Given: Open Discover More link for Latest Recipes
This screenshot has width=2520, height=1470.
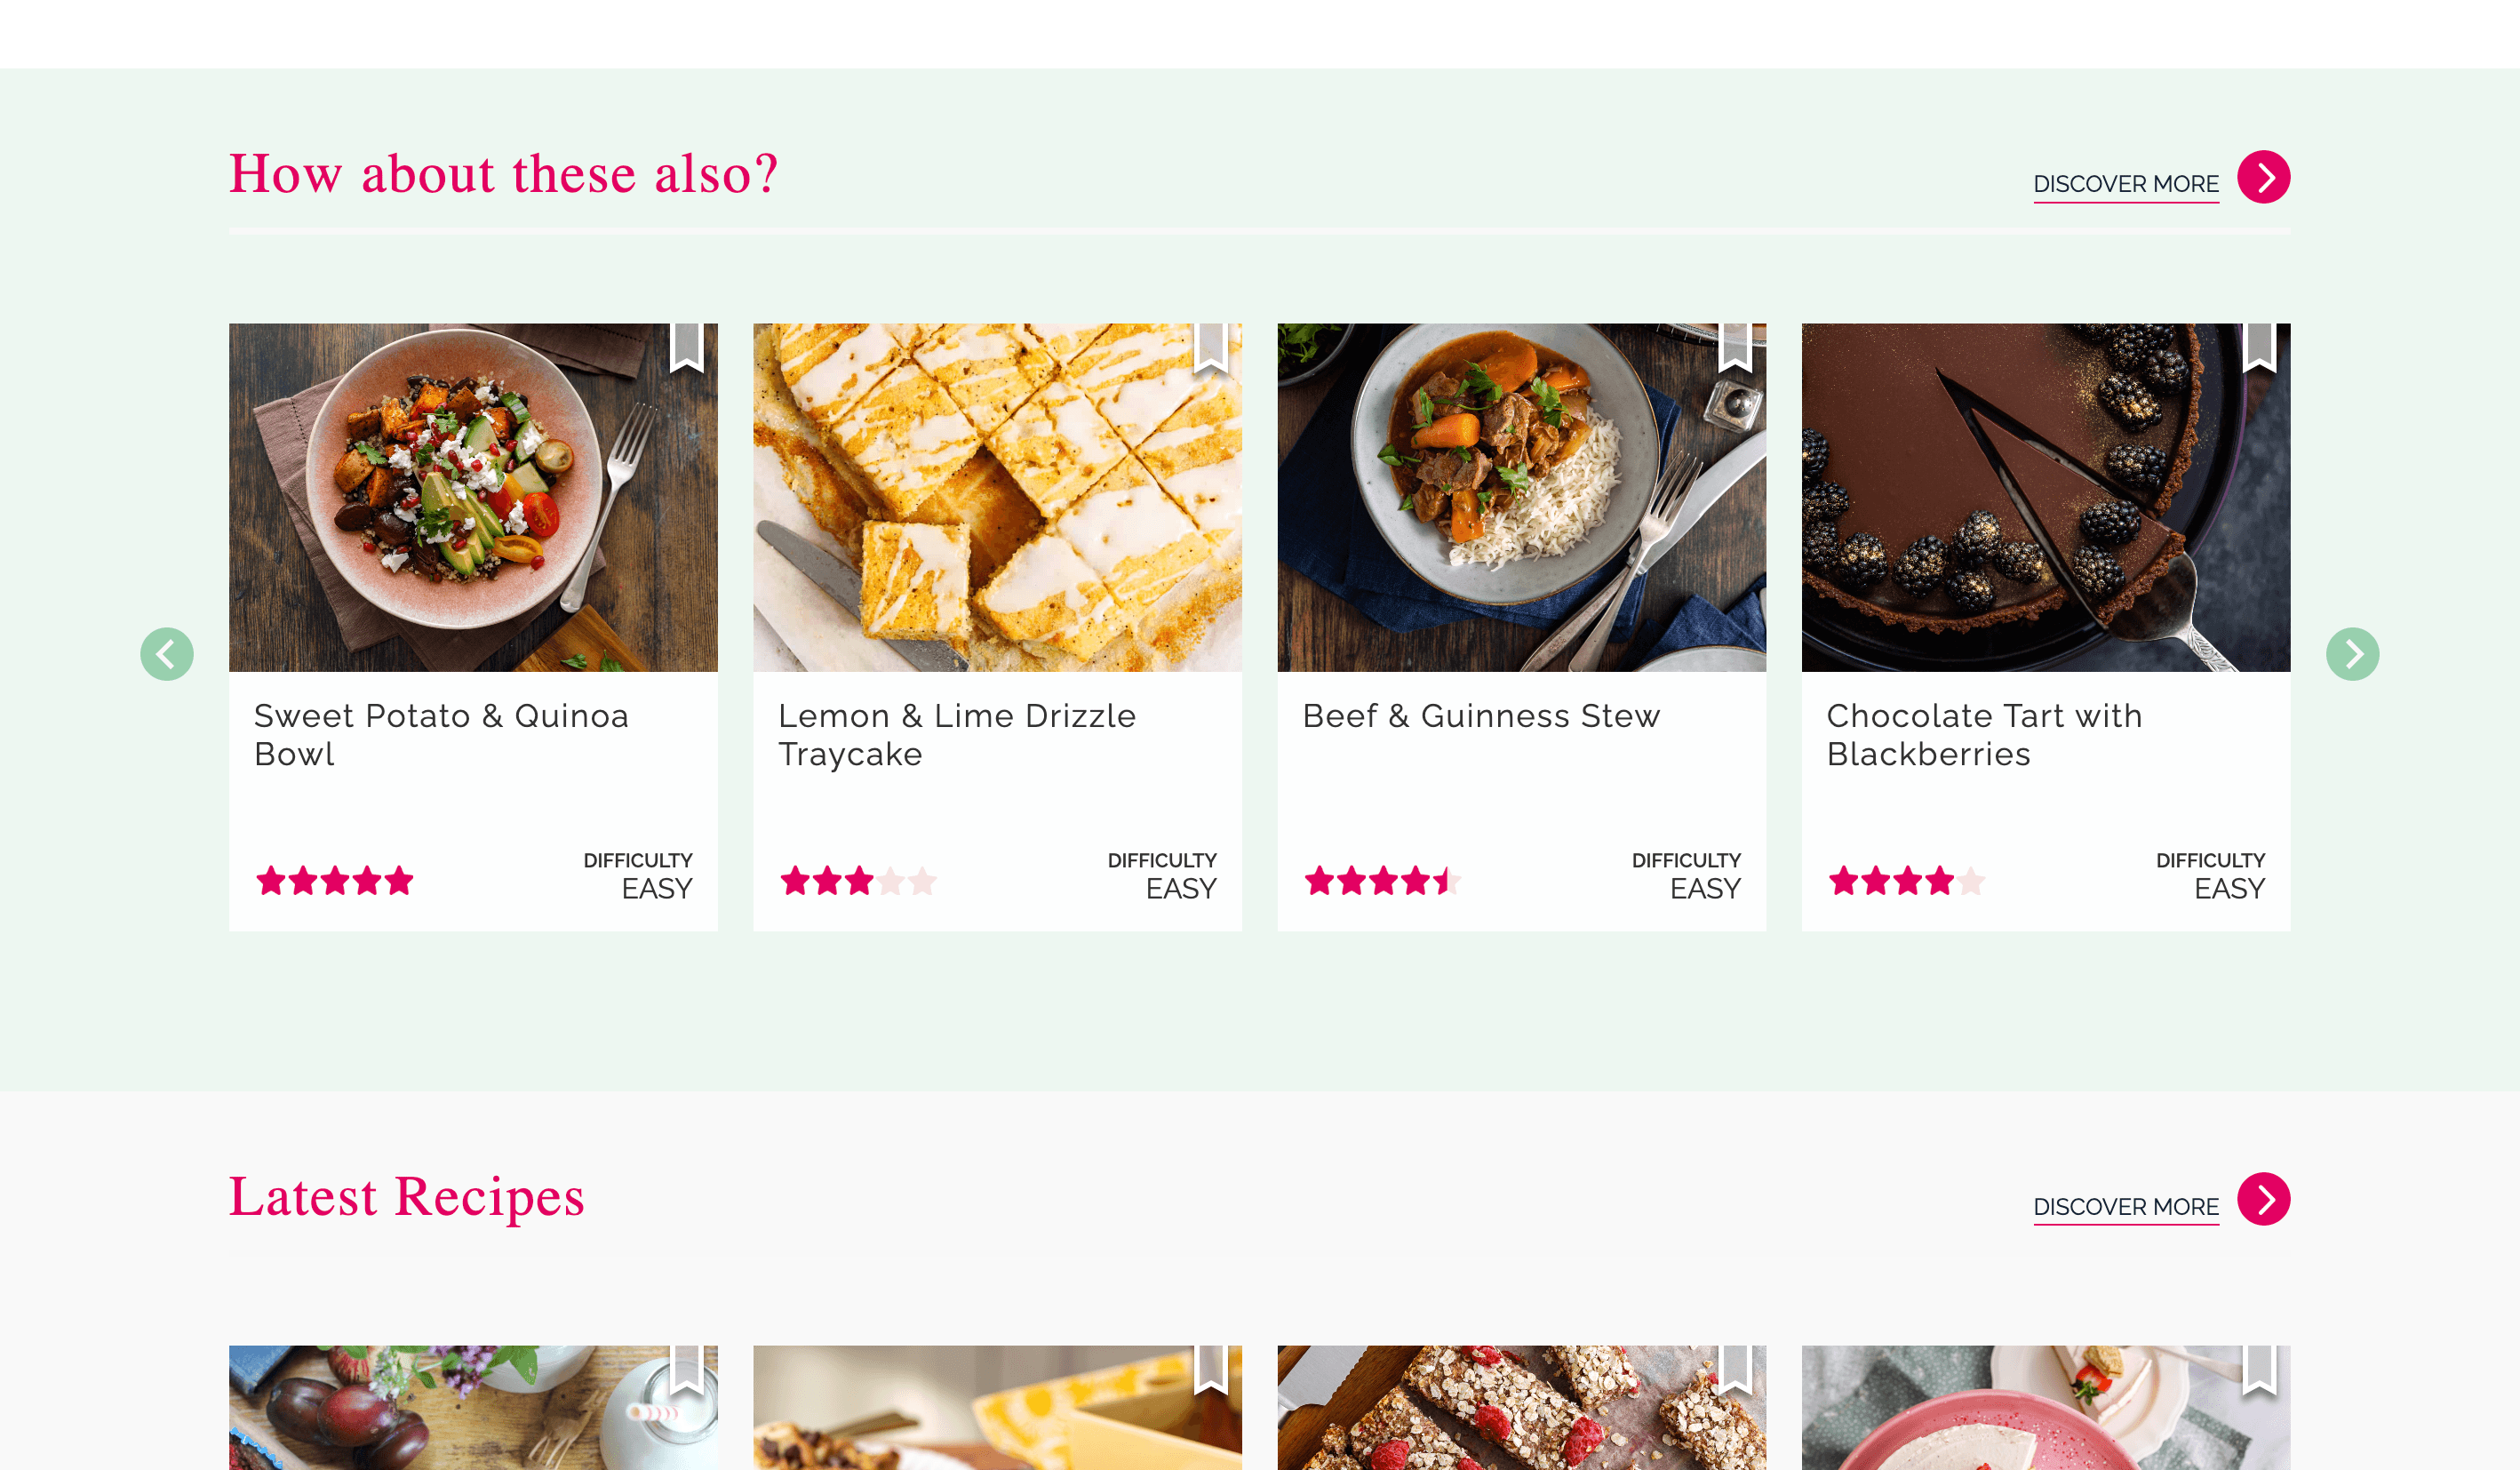Looking at the screenshot, I should pyautogui.click(x=2126, y=1207).
